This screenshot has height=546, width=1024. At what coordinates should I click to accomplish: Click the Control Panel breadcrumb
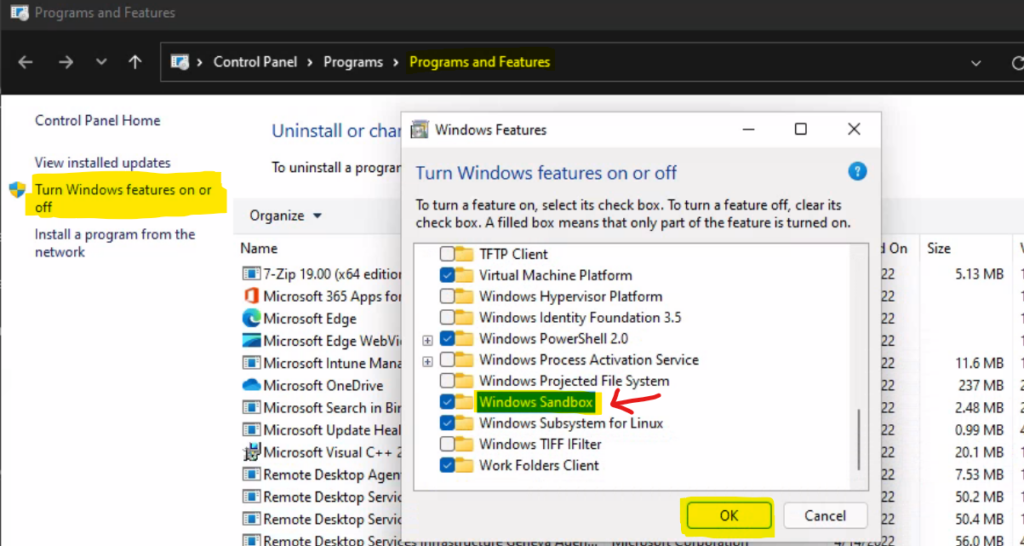[255, 62]
